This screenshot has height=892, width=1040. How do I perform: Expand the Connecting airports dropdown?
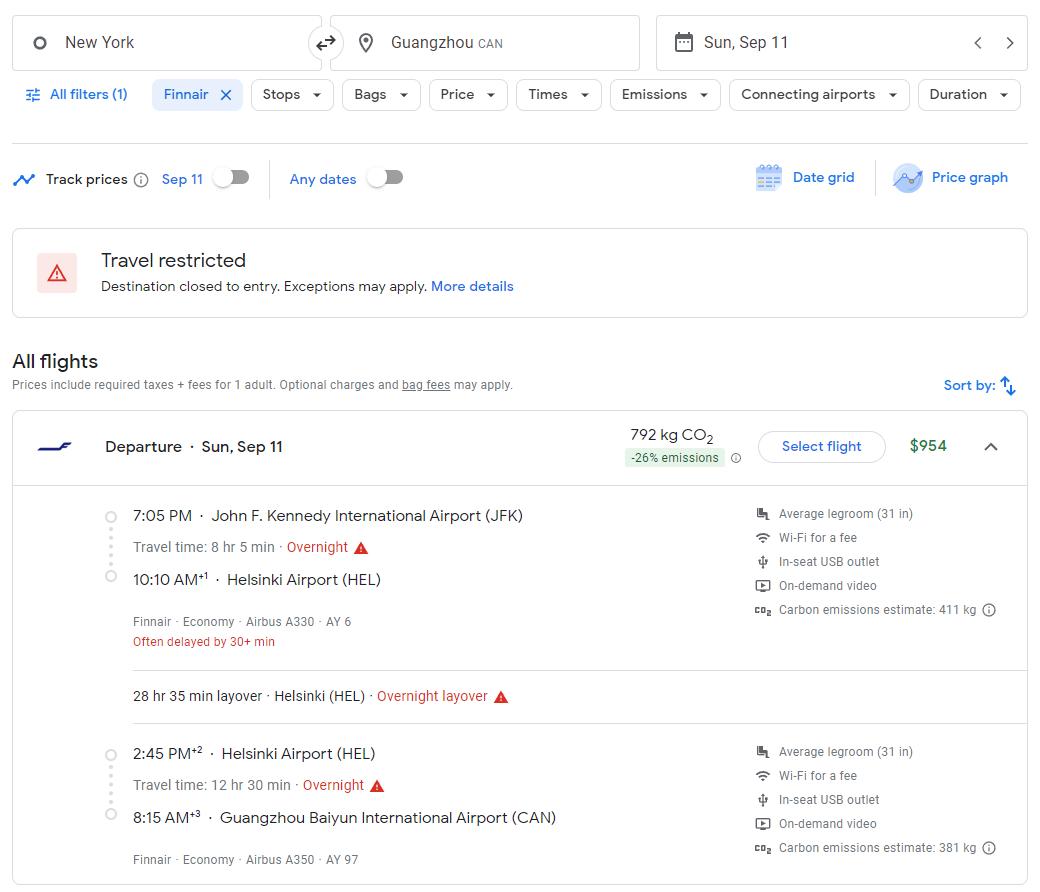click(819, 95)
